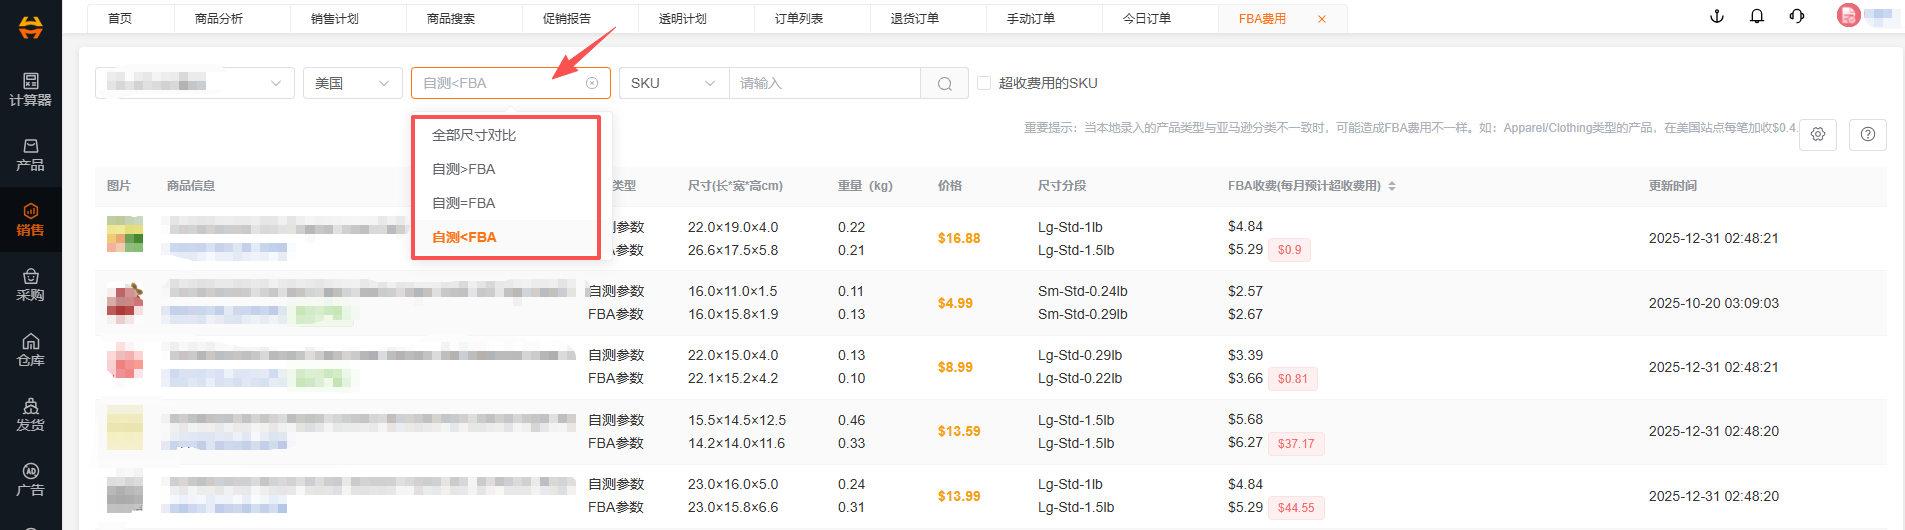
Task: Switch to the 订单列表 tab
Action: click(798, 18)
